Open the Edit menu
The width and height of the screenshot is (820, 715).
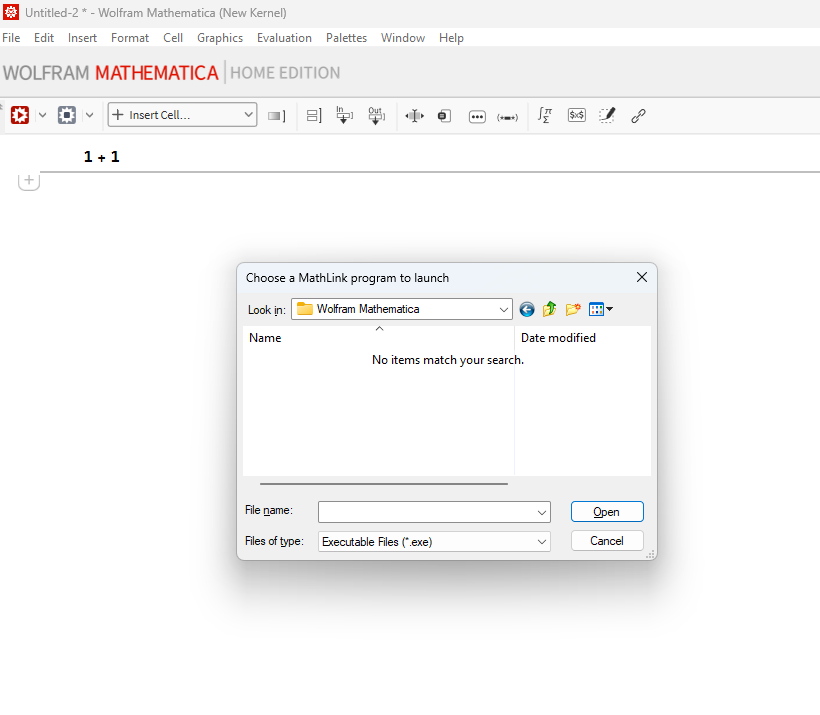[44, 38]
